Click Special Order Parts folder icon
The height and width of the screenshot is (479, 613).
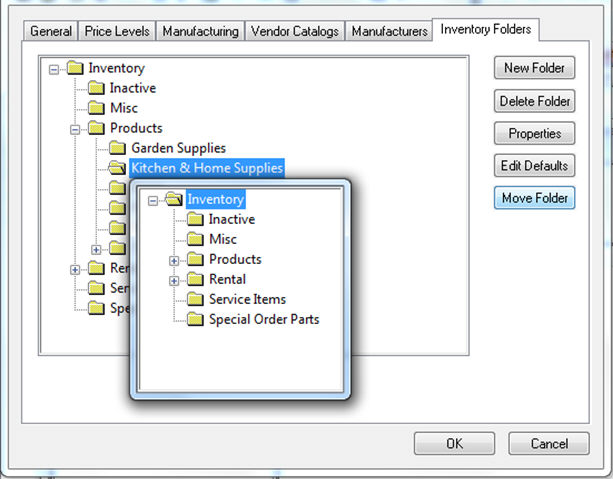[x=194, y=320]
